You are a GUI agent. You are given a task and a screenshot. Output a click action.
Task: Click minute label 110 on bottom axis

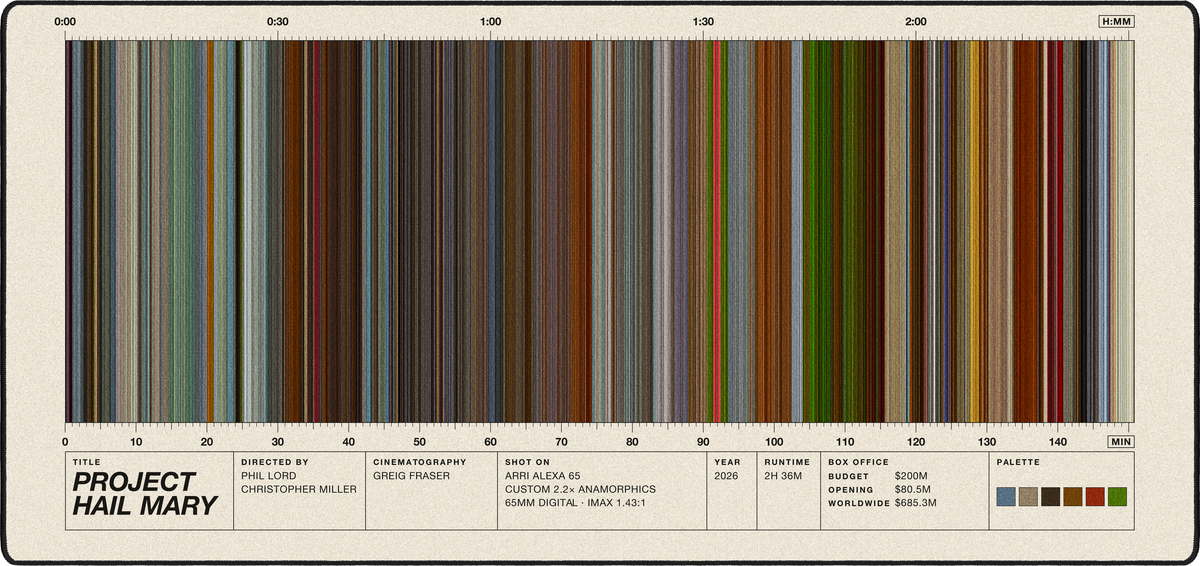point(845,441)
